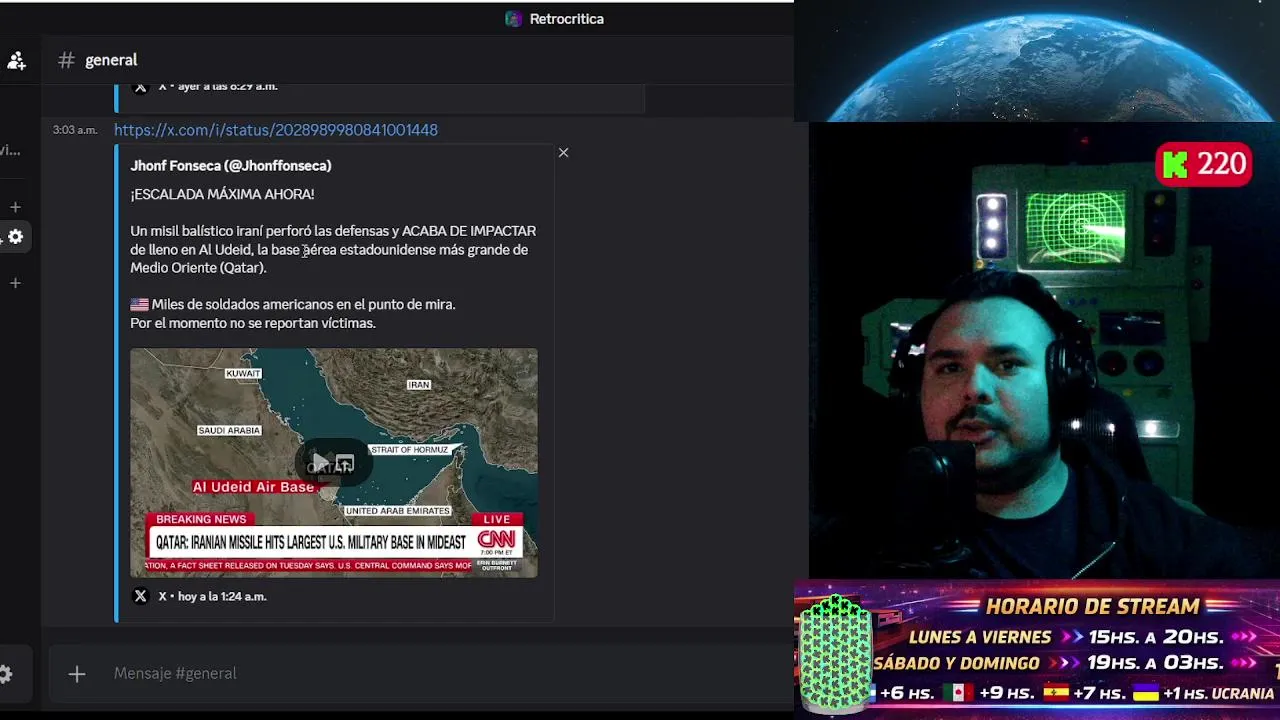Click the sidebar settings gear icon
The width and height of the screenshot is (1280, 720).
(15, 237)
